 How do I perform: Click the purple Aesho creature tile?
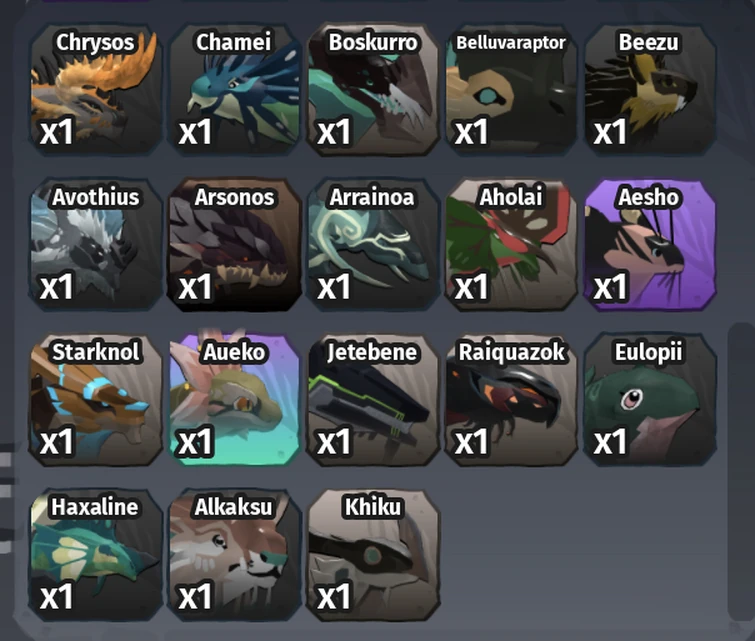(x=650, y=245)
